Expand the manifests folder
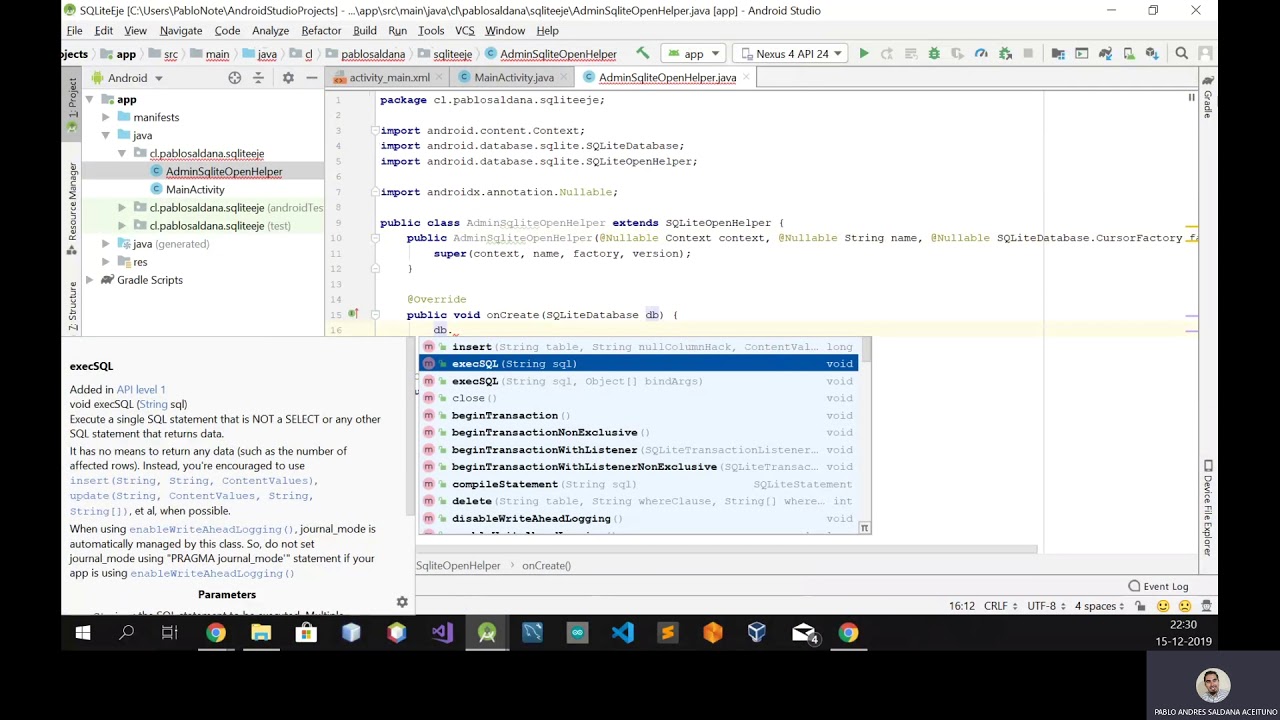 (106, 117)
